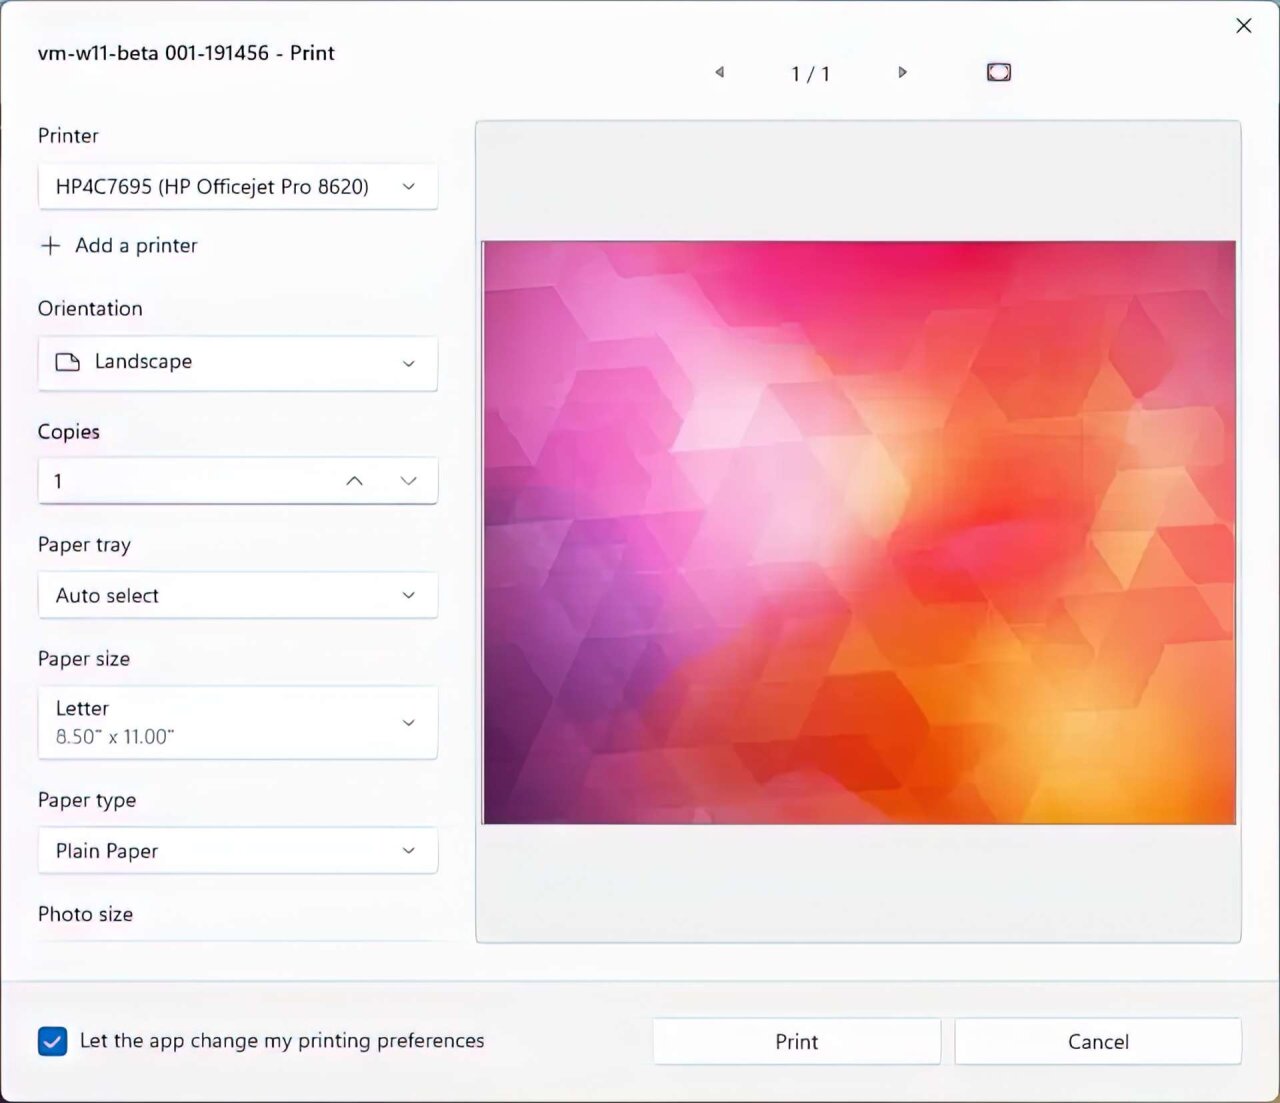This screenshot has width=1280, height=1103.
Task: Open the Paper tray Auto select dropdown
Action: [x=237, y=596]
